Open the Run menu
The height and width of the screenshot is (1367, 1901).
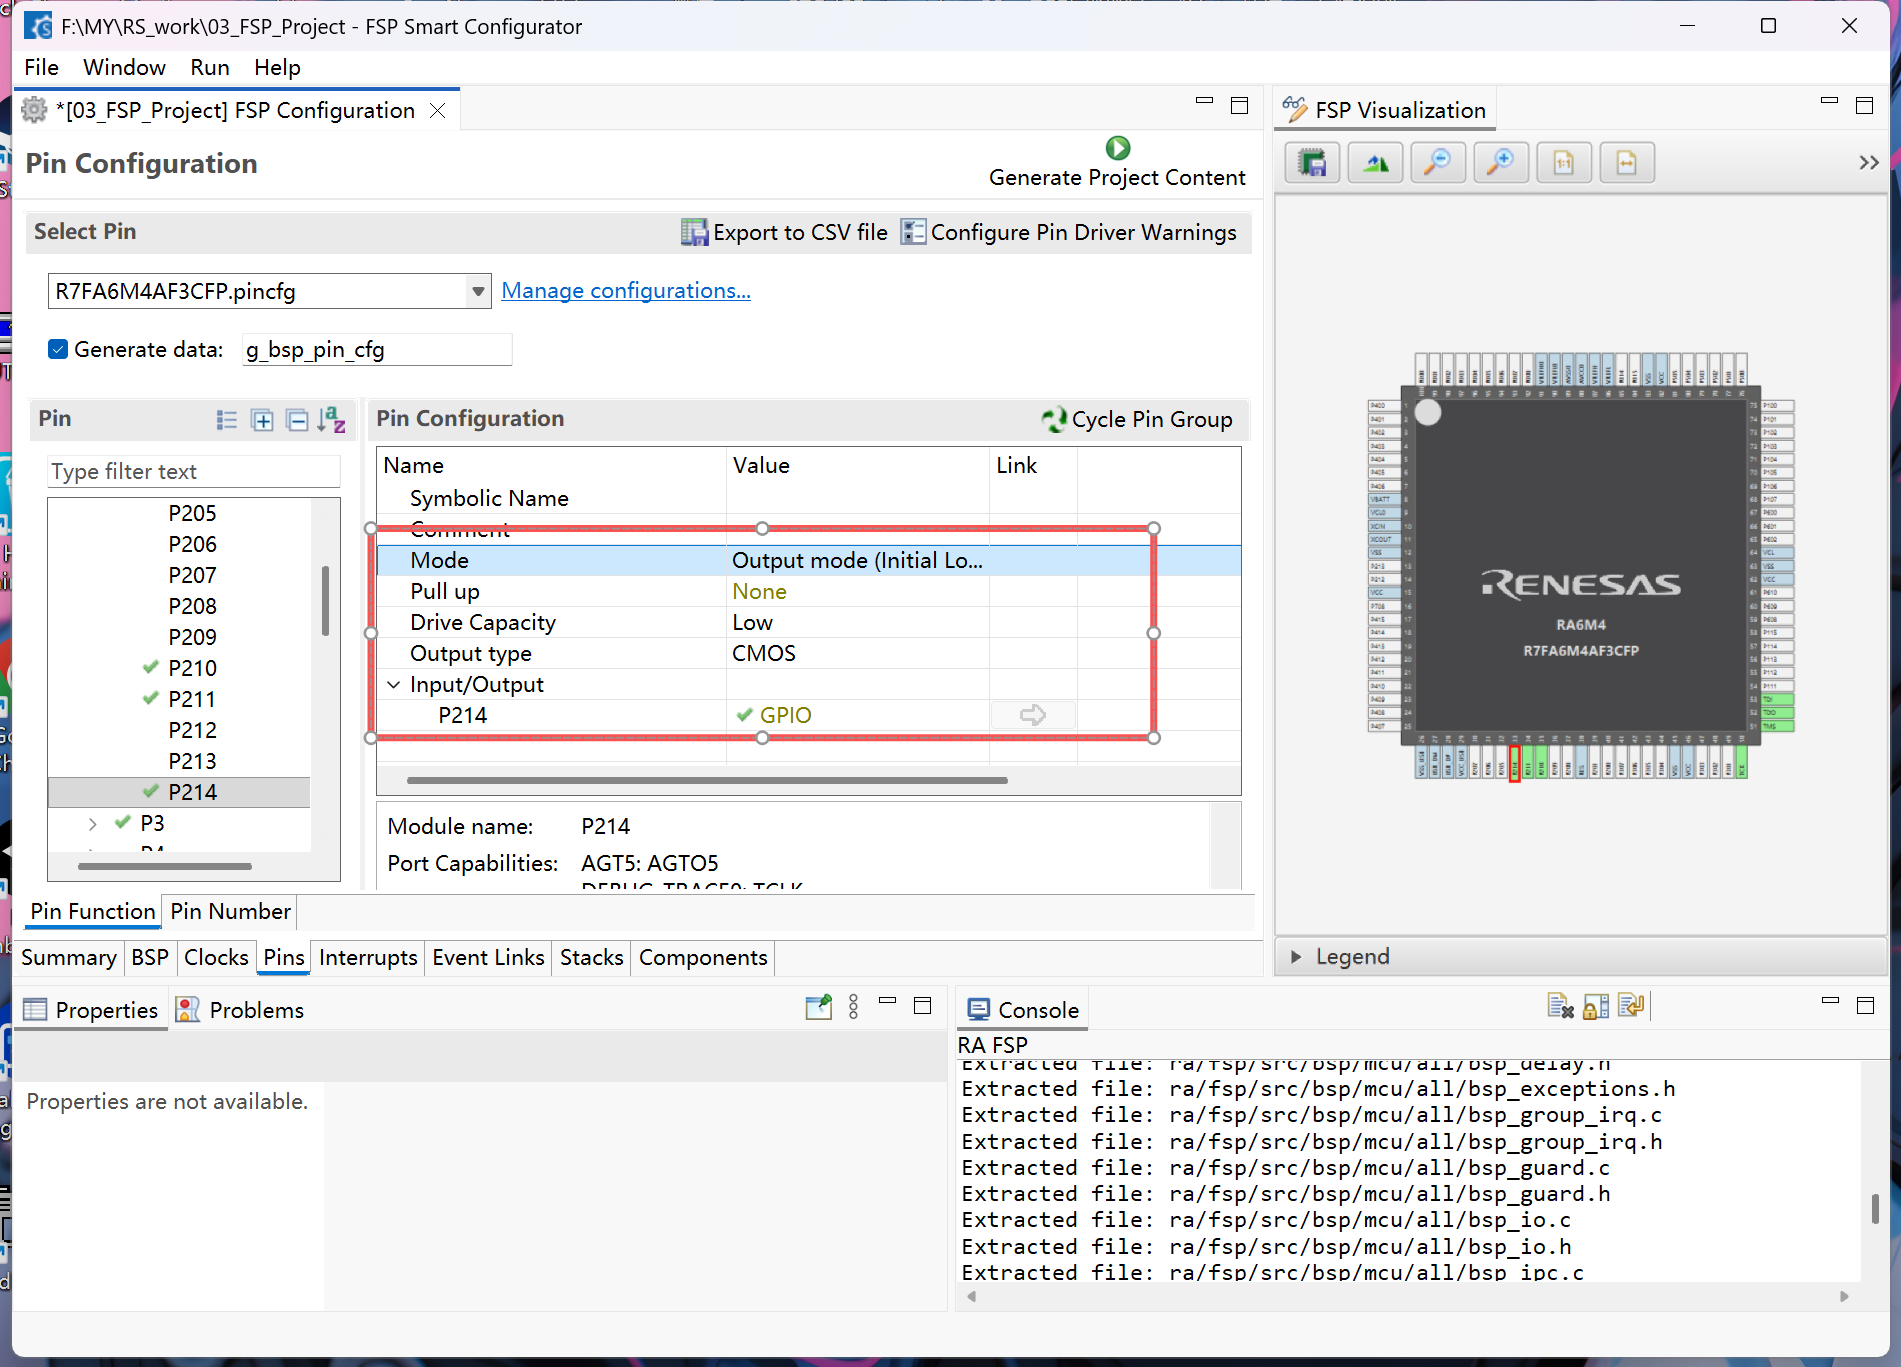(210, 67)
